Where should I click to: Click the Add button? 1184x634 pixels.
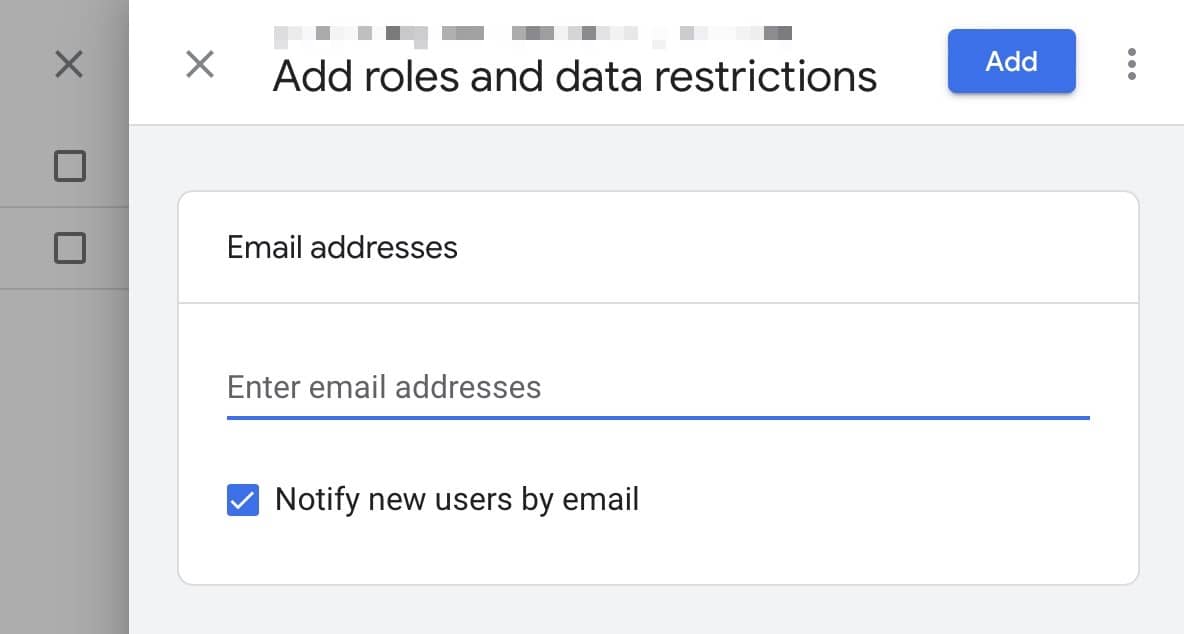tap(1011, 61)
